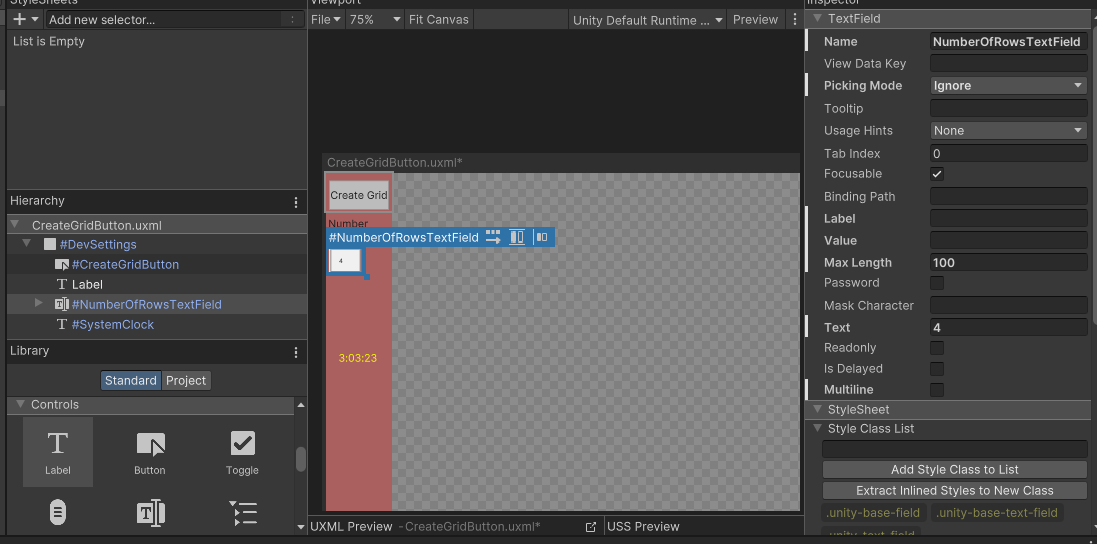Click the plus icon to add a stylesheet
The image size is (1097, 544).
point(19,20)
